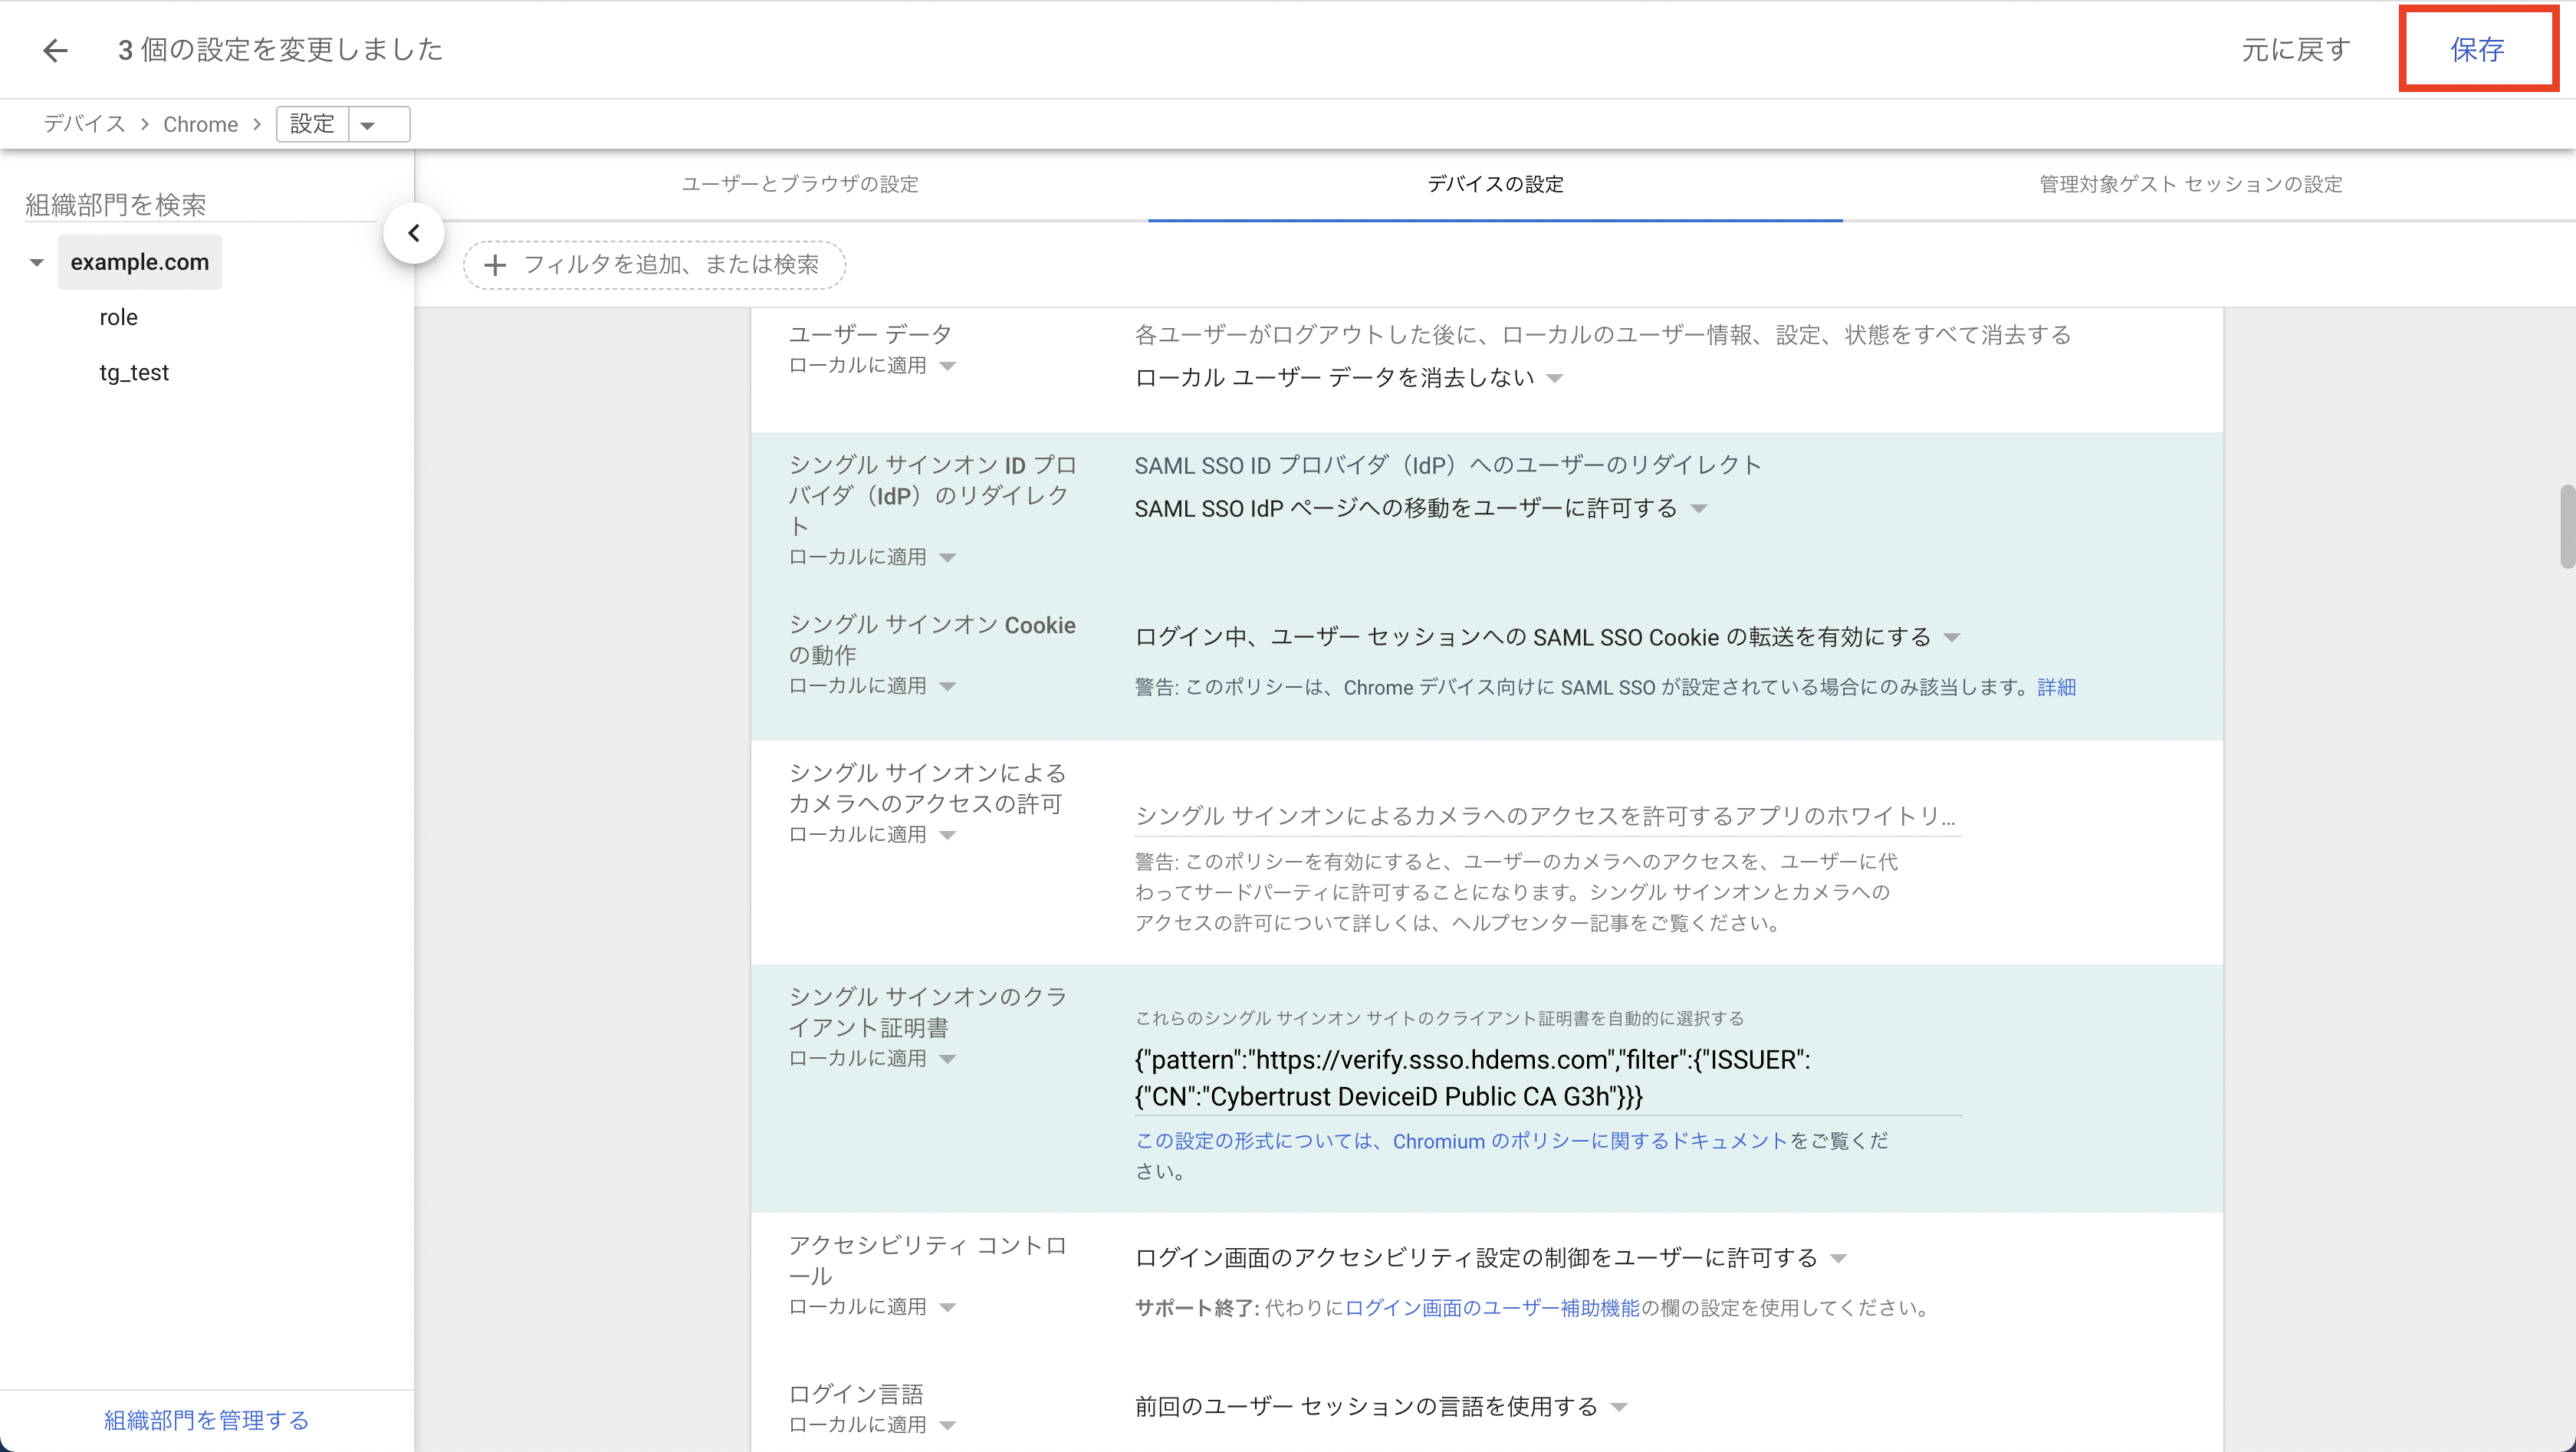Click camera access app whitelist input field
Image resolution: width=2576 pixels, height=1452 pixels.
tap(1547, 816)
